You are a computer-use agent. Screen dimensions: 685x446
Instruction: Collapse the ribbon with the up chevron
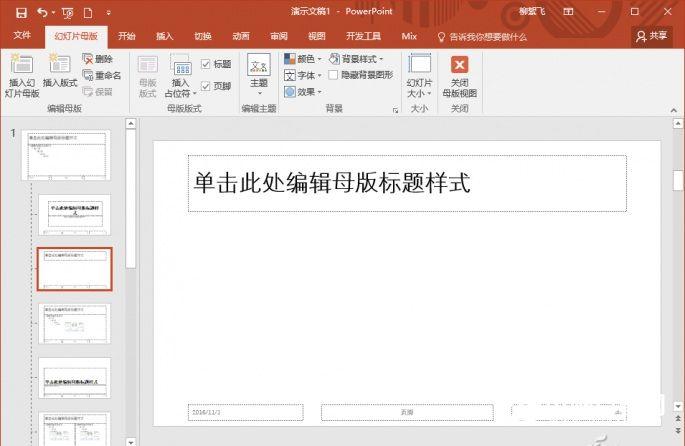[x=674, y=110]
